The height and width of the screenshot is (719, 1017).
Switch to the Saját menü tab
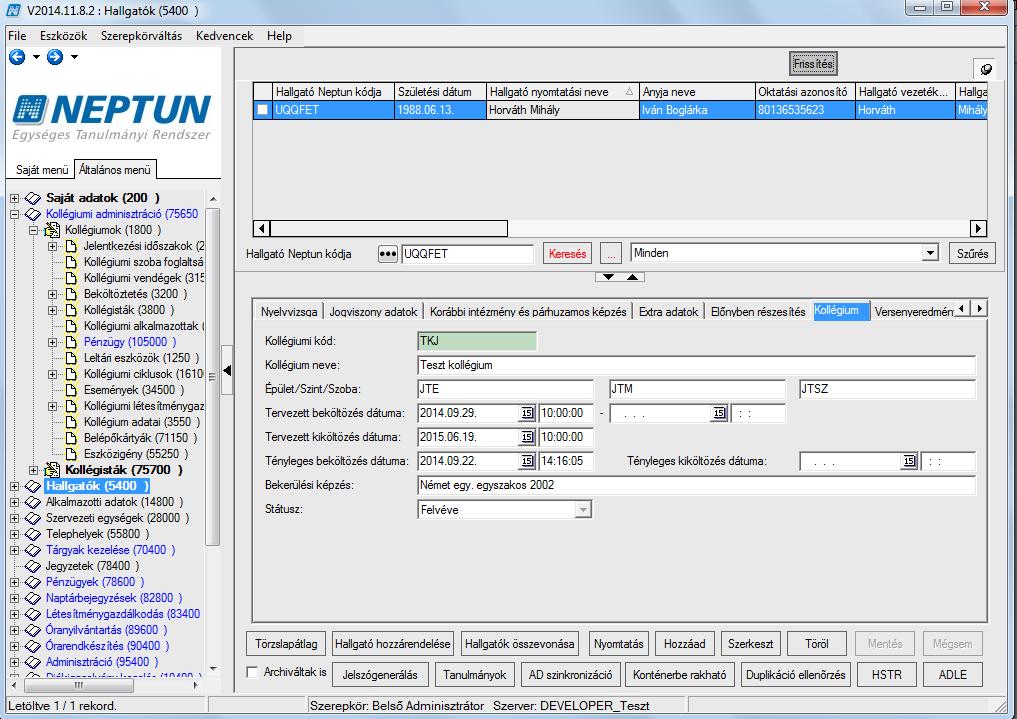tap(42, 170)
